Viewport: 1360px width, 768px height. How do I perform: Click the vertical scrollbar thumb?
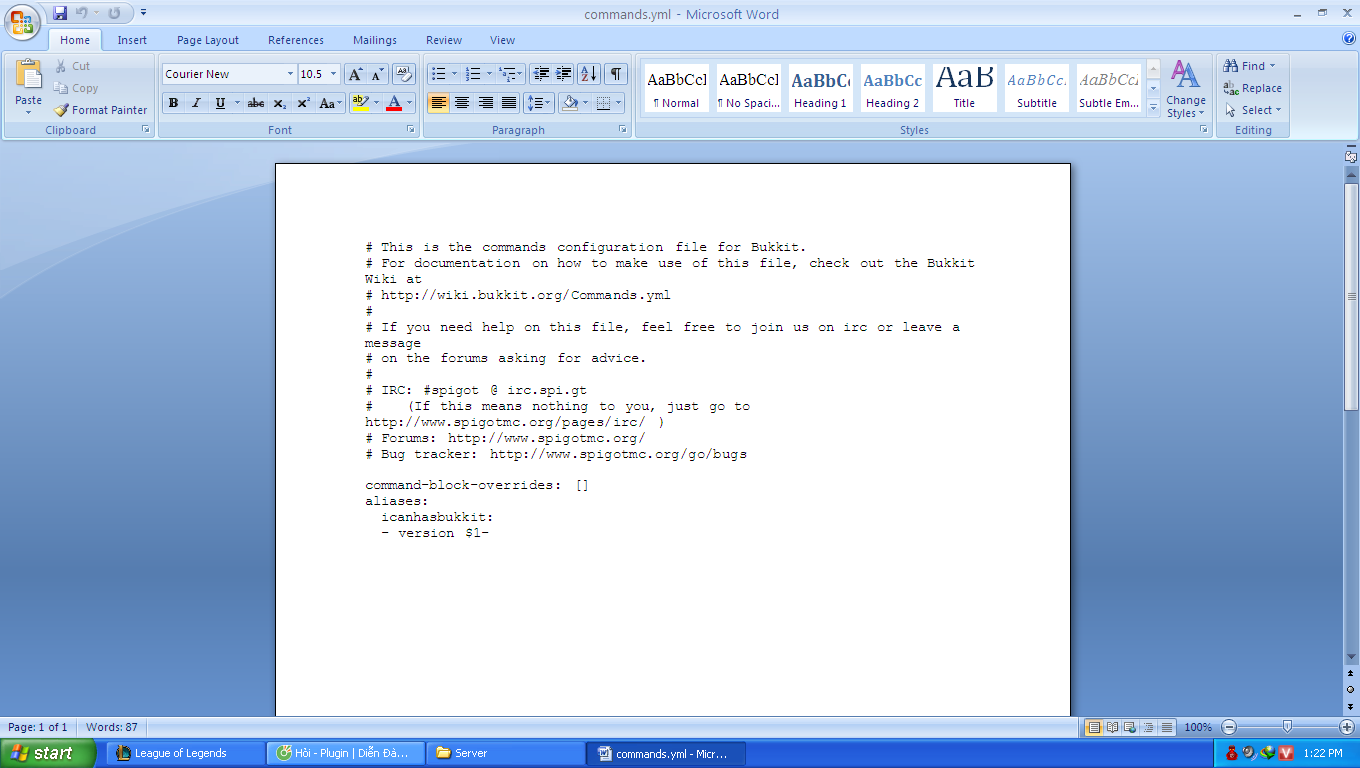tap(1351, 295)
